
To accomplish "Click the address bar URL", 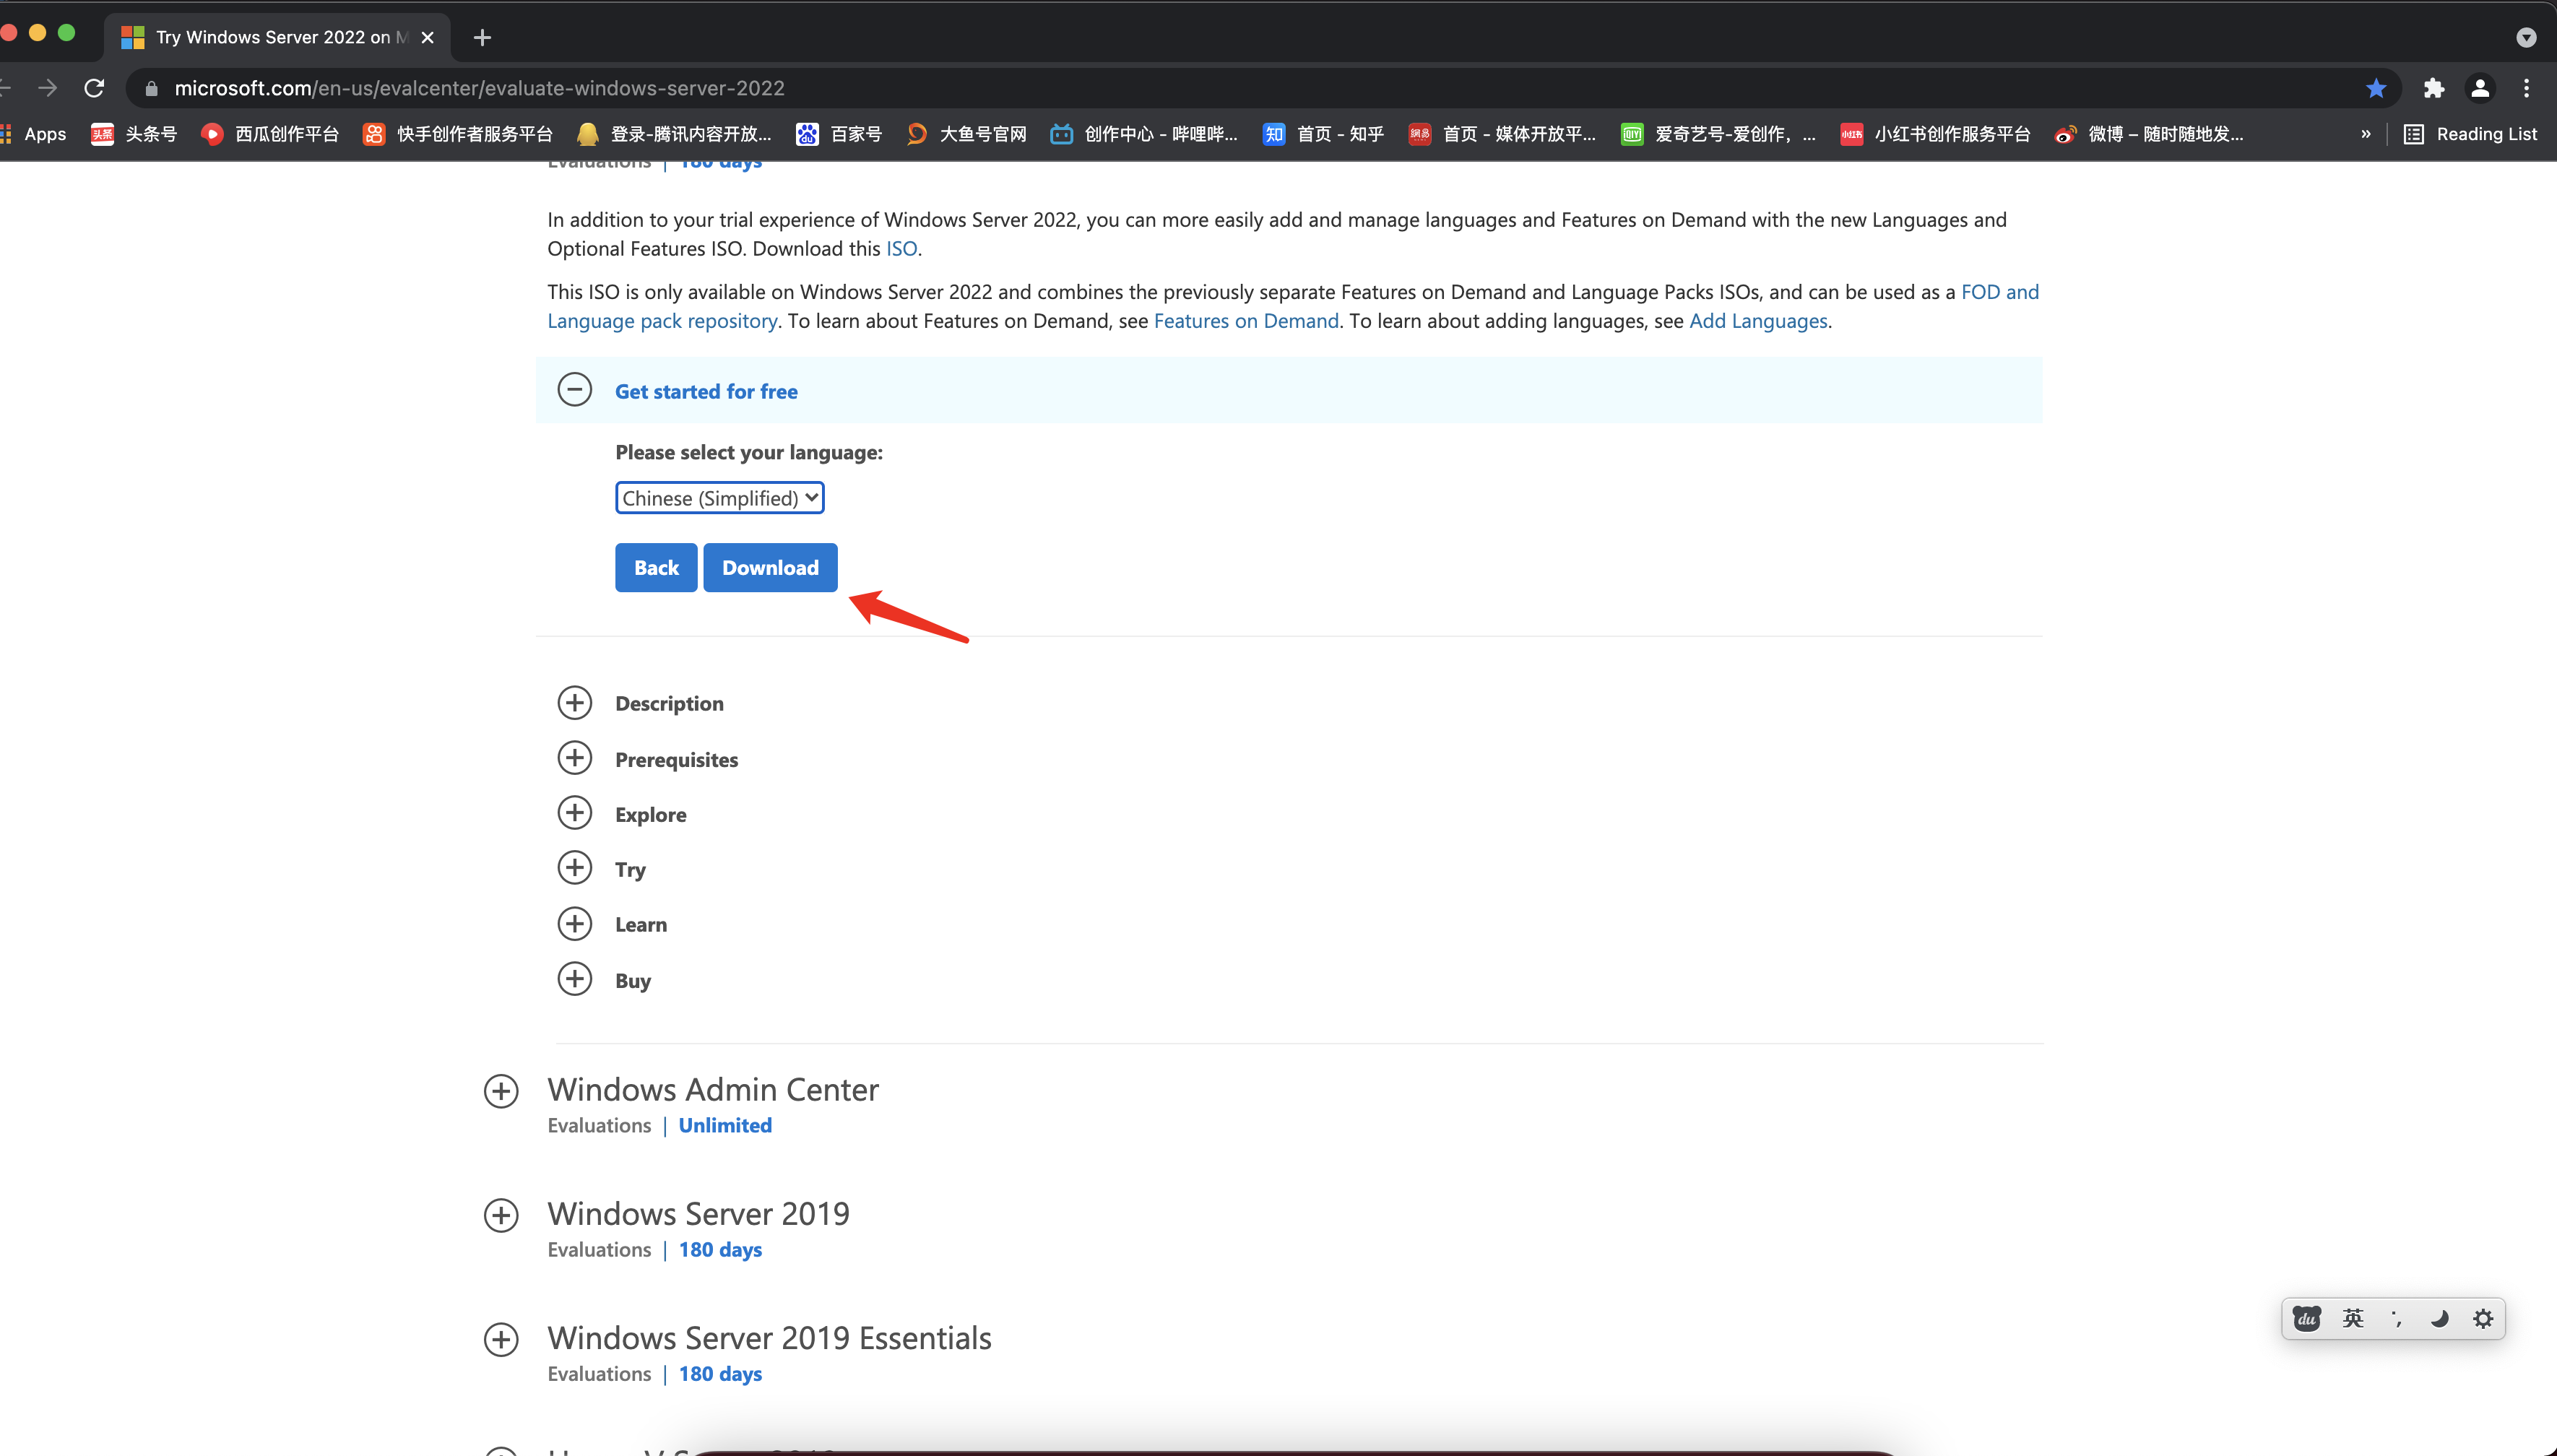I will (479, 88).
